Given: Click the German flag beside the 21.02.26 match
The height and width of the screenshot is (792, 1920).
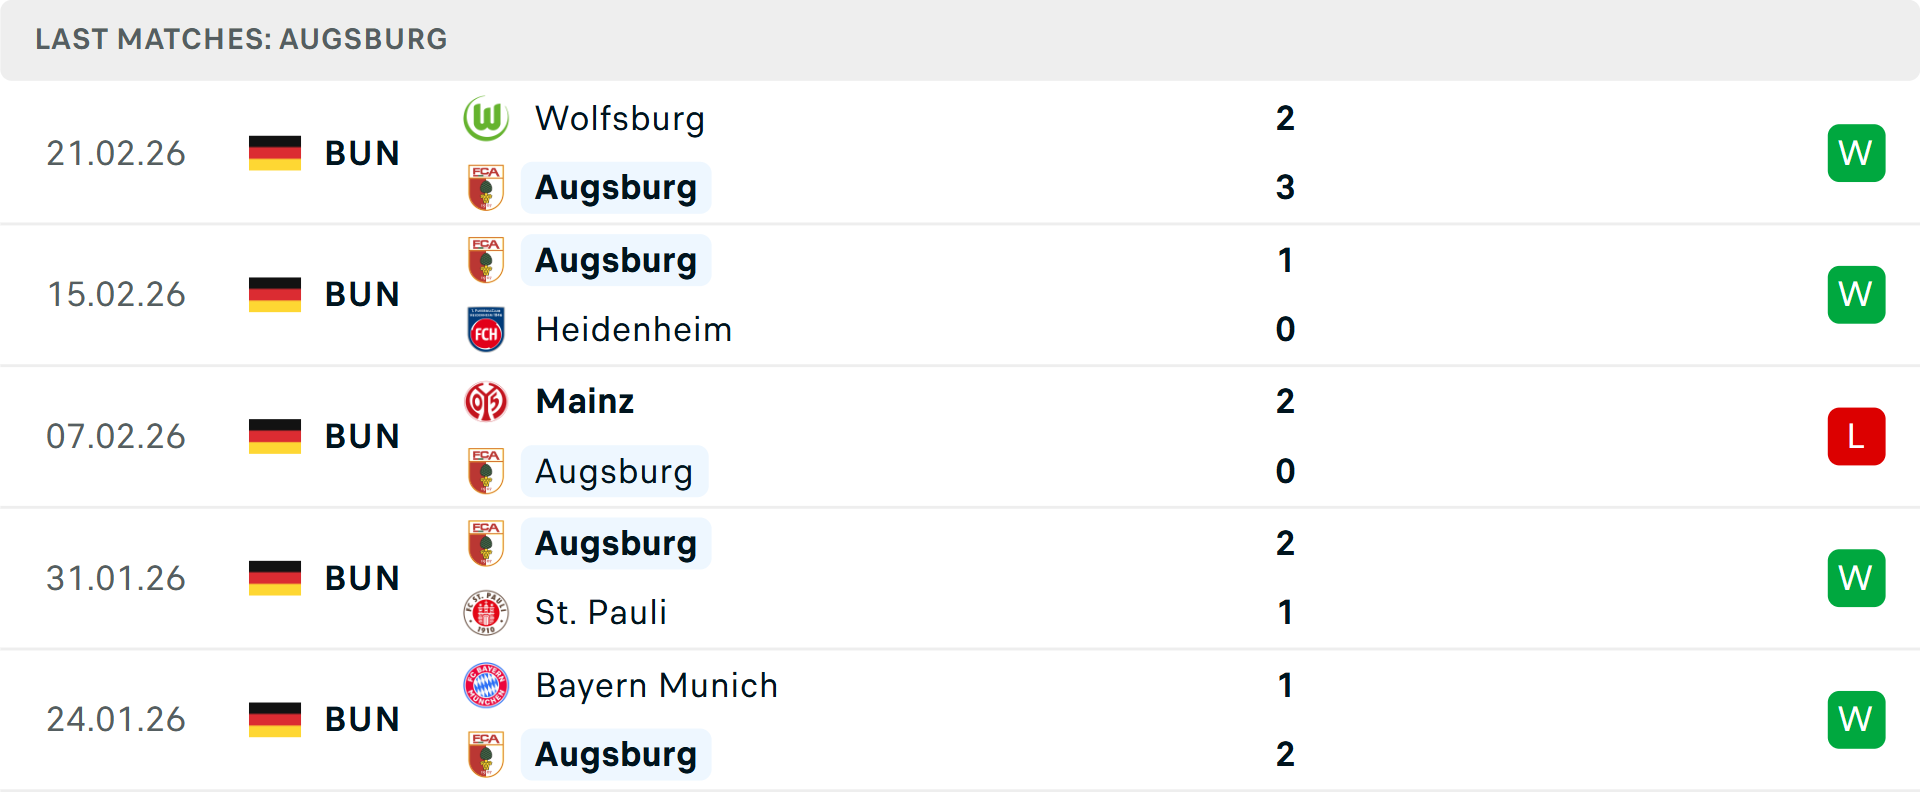Looking at the screenshot, I should point(274,152).
